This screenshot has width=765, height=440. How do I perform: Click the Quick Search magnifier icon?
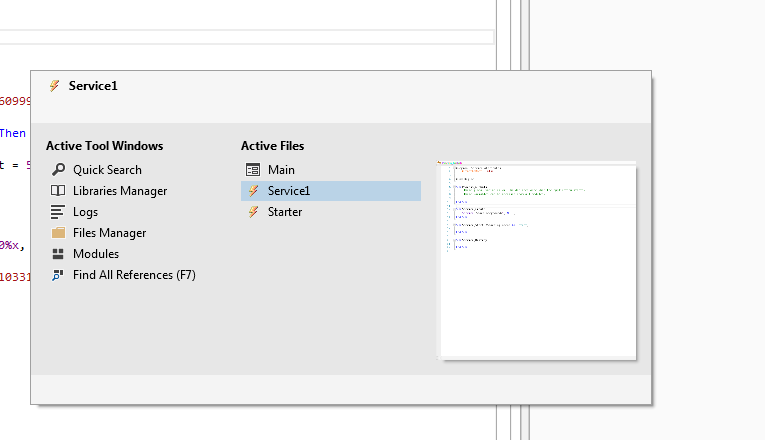click(59, 170)
